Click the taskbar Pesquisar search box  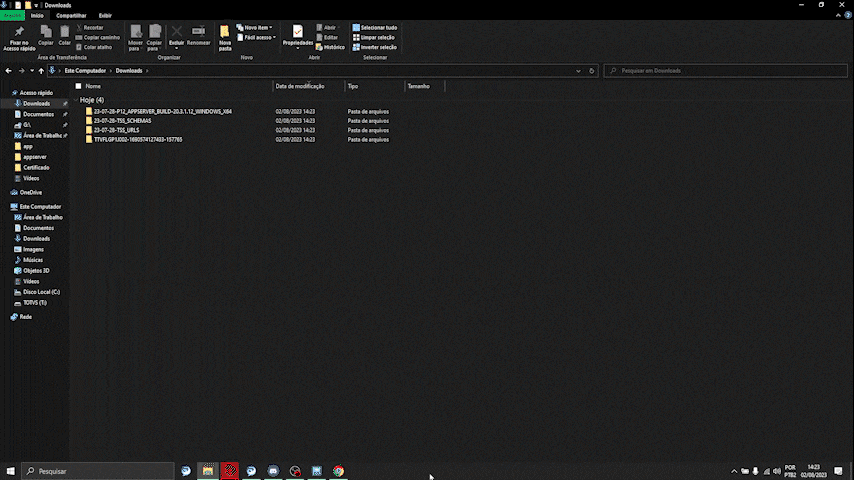[x=98, y=471]
